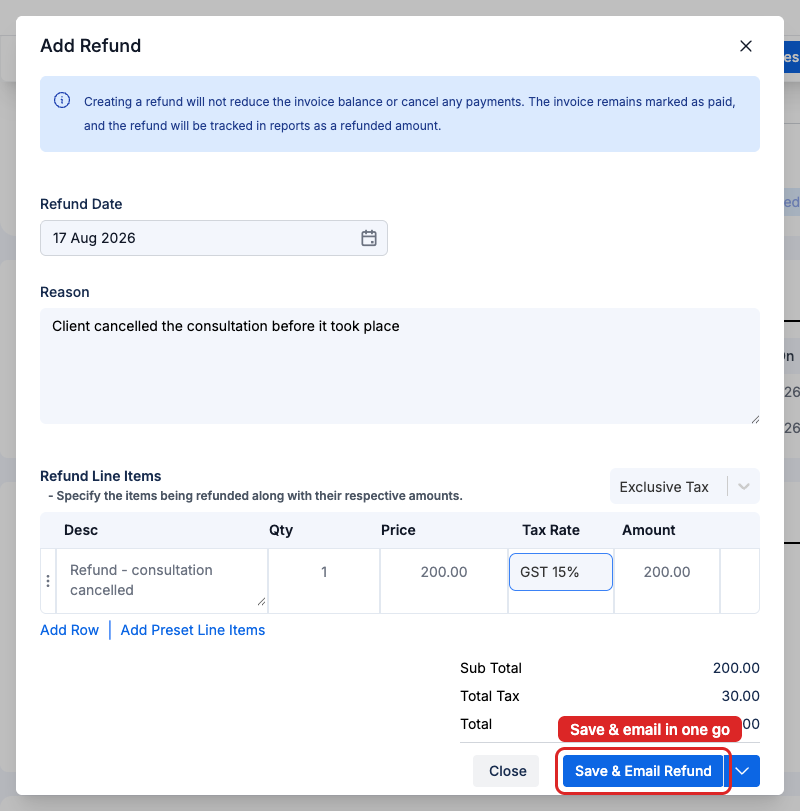
Task: Click the Qty column header
Action: point(281,530)
